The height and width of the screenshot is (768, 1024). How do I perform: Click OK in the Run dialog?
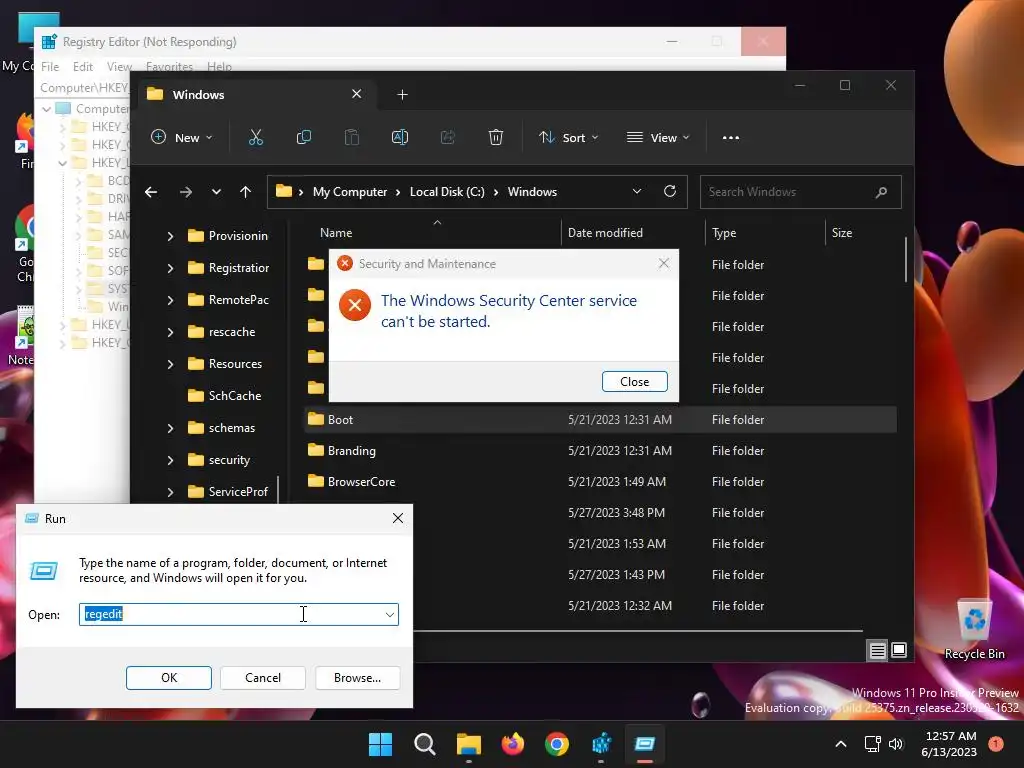(x=168, y=678)
